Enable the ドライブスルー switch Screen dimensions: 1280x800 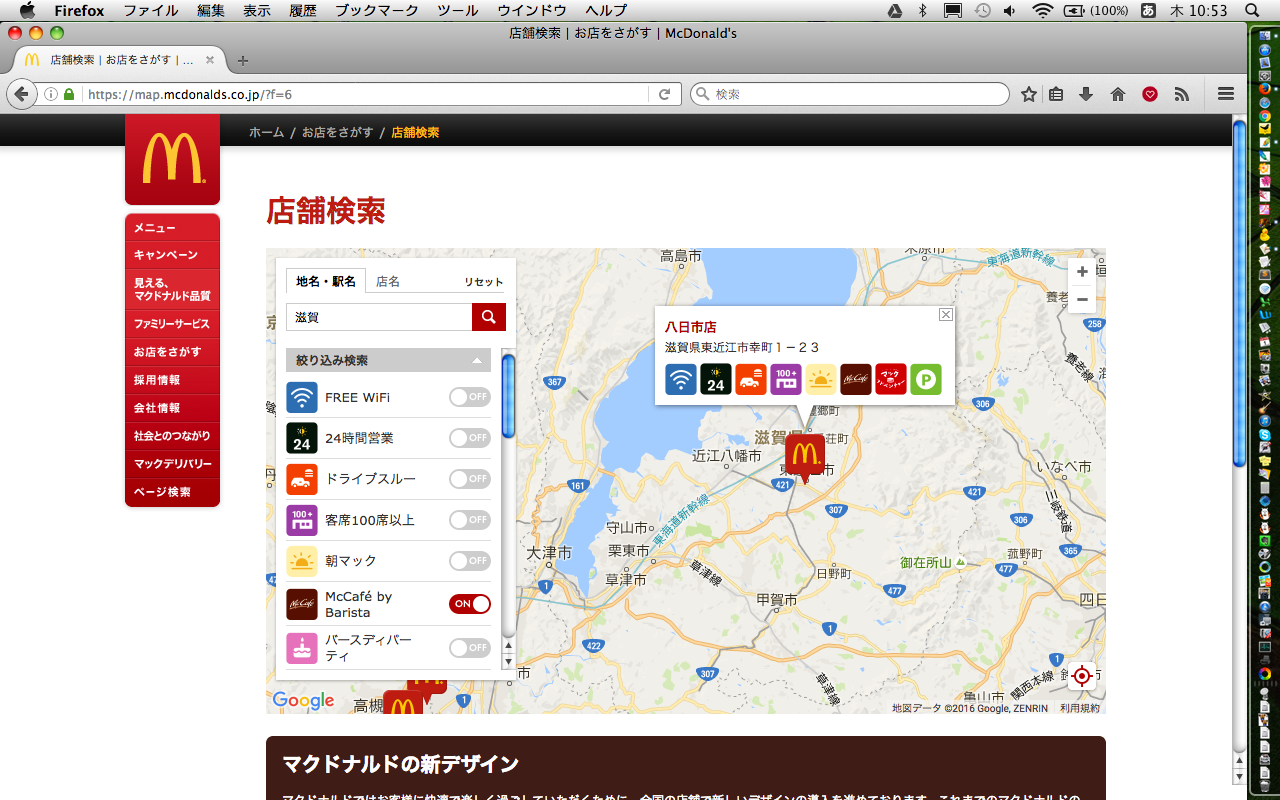(470, 479)
